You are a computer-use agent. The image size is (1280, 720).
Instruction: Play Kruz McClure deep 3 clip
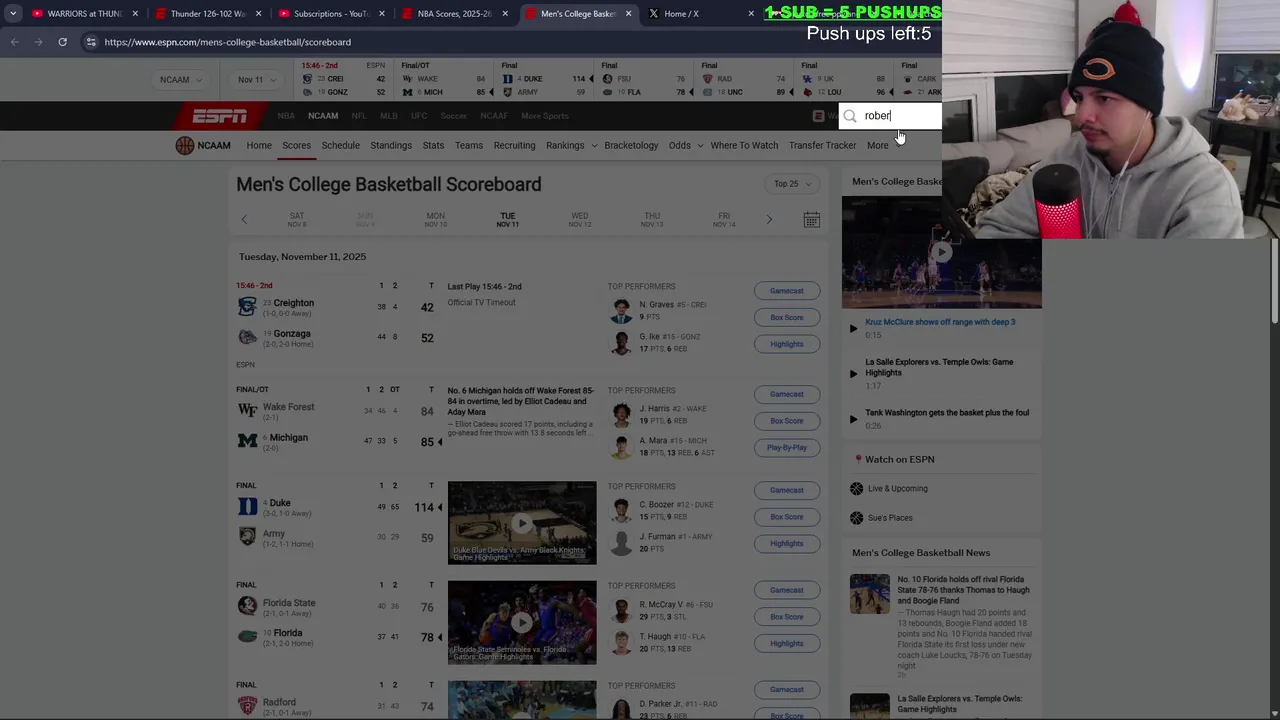tap(853, 328)
